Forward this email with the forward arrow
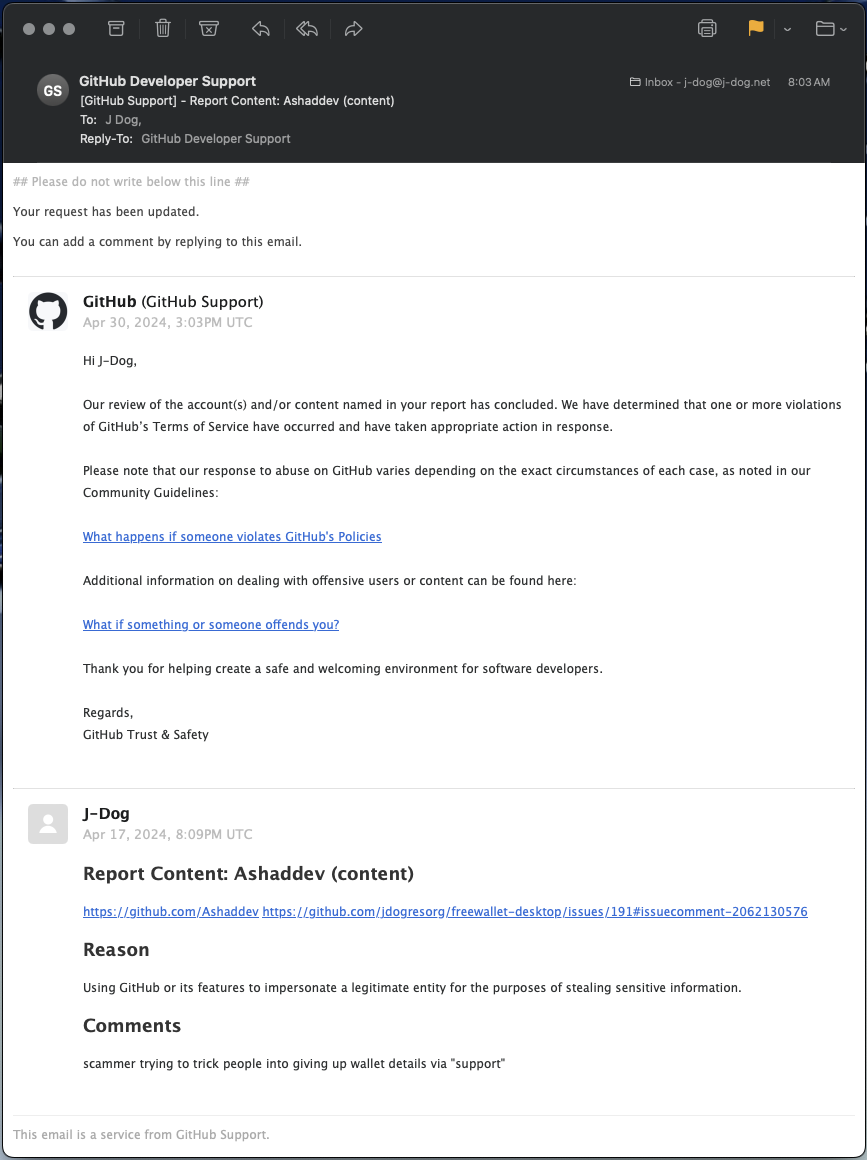Viewport: 867px width, 1160px height. point(354,29)
